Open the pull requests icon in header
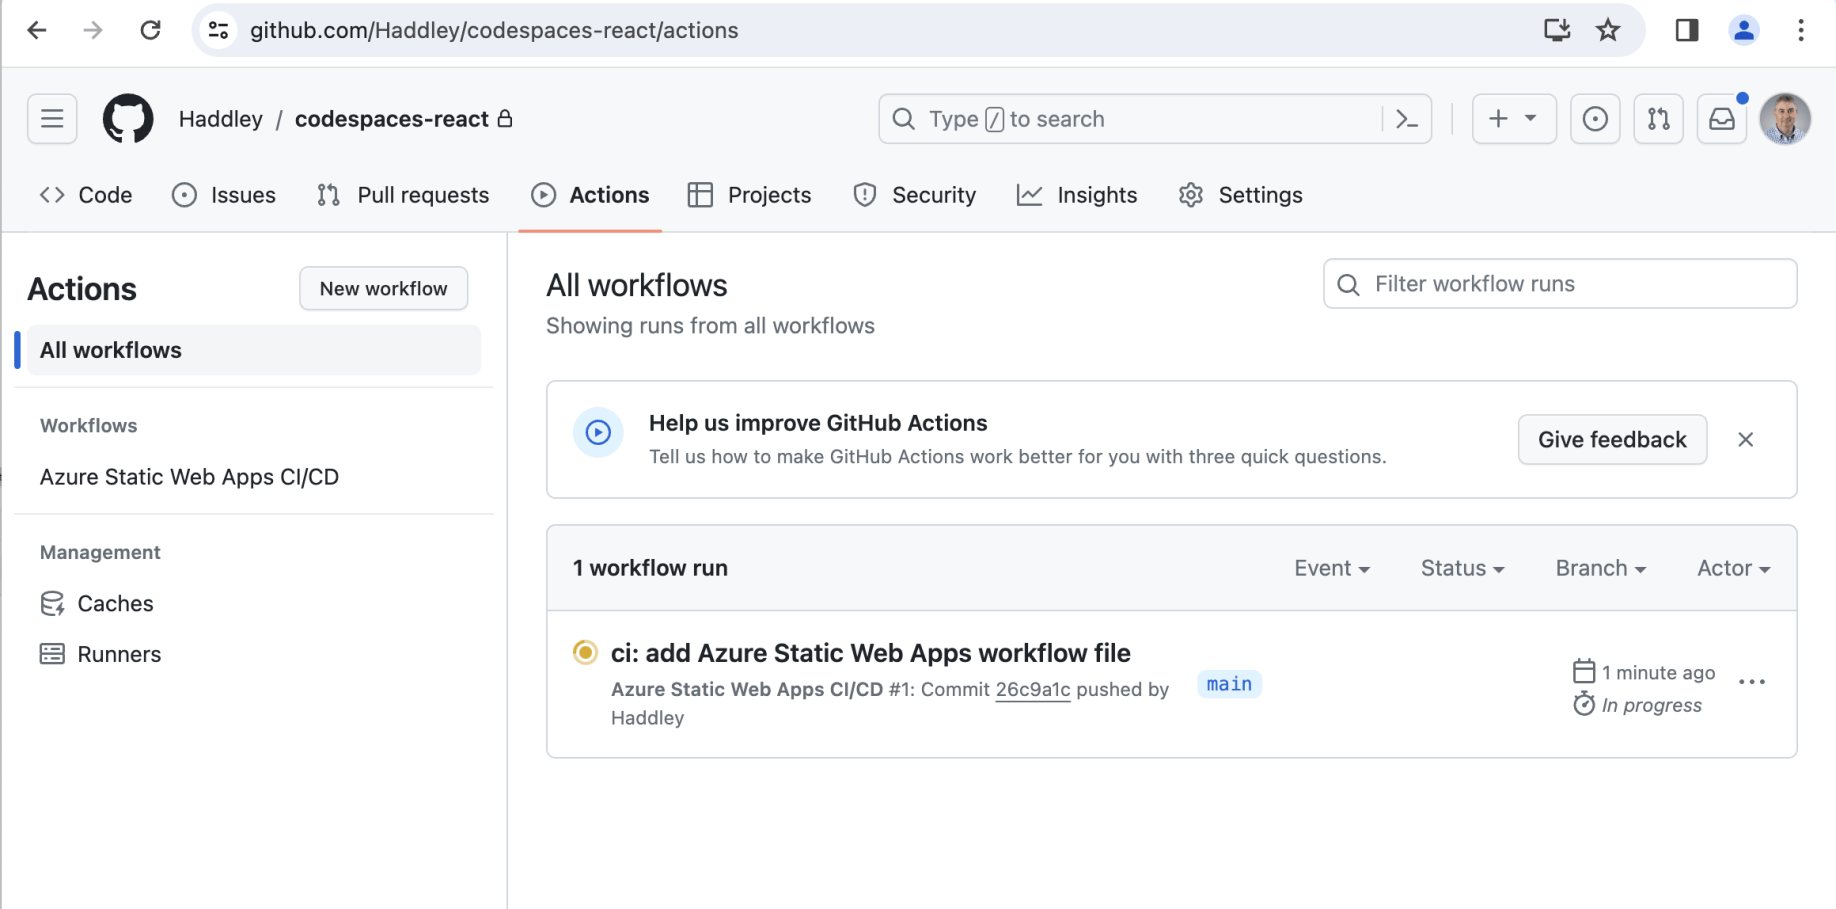The height and width of the screenshot is (909, 1836). (x=1658, y=119)
